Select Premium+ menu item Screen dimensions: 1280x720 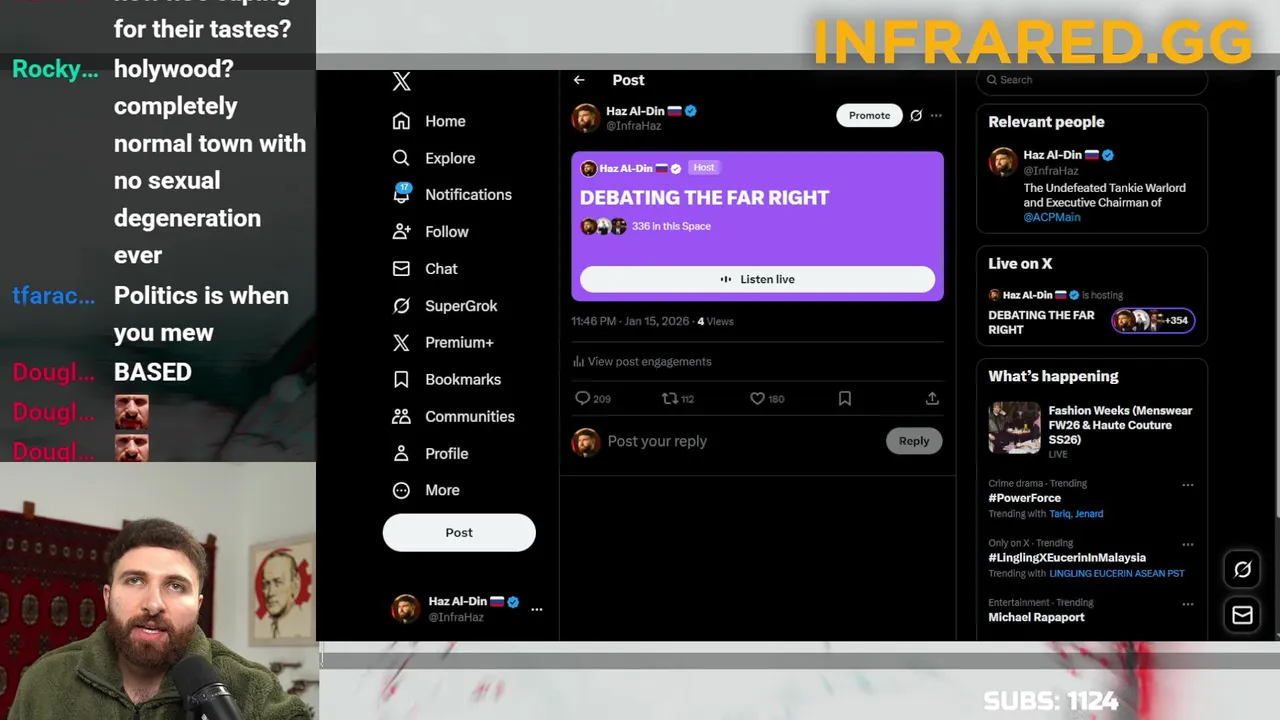pos(459,342)
